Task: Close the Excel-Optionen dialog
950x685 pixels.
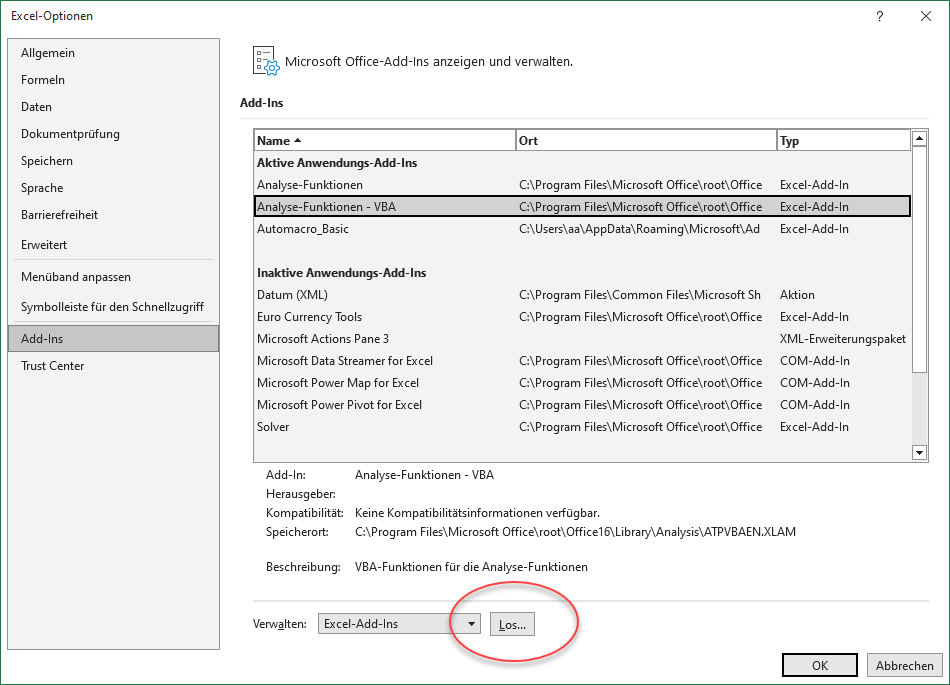Action: pos(926,16)
